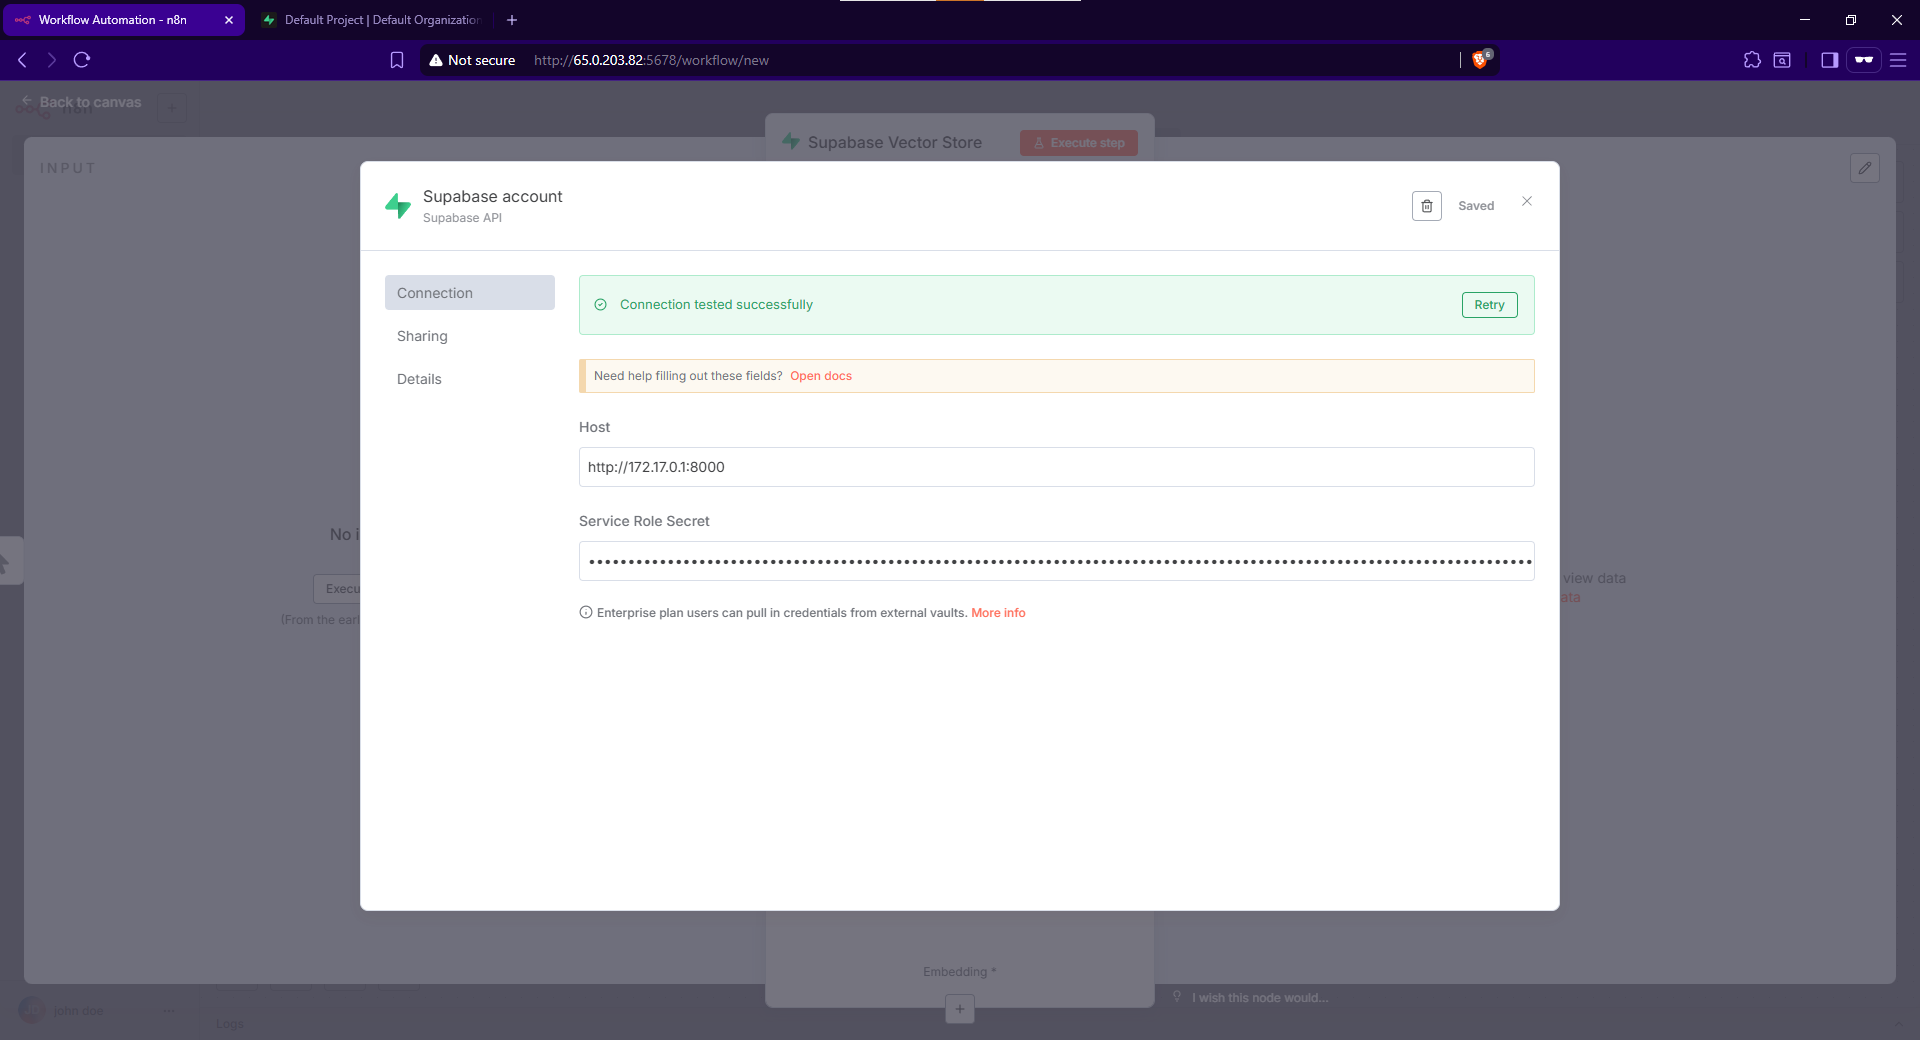Open a new browser tab
The height and width of the screenshot is (1040, 1920).
[x=512, y=20]
